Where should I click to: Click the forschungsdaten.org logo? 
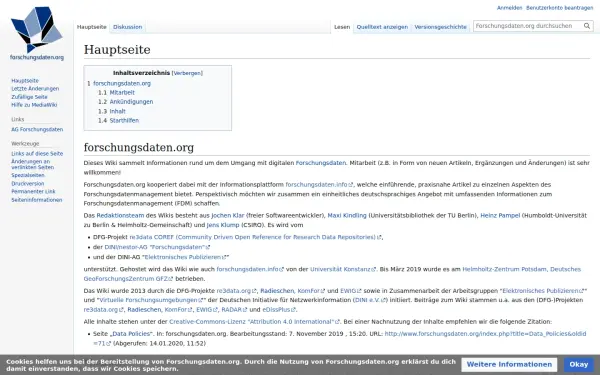click(x=37, y=34)
